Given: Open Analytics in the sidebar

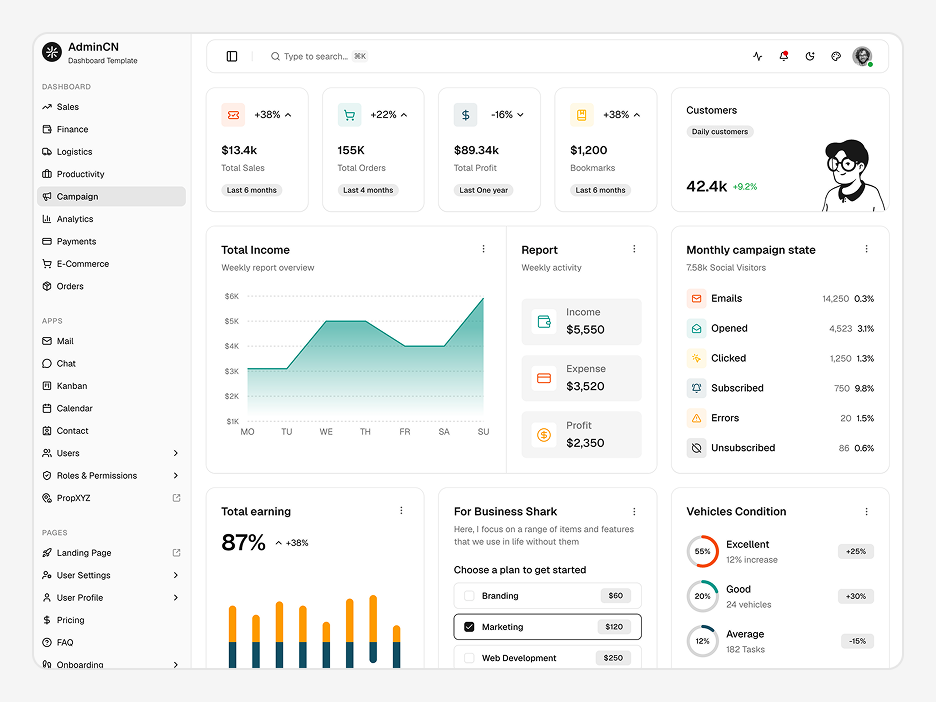Looking at the screenshot, I should 111,218.
